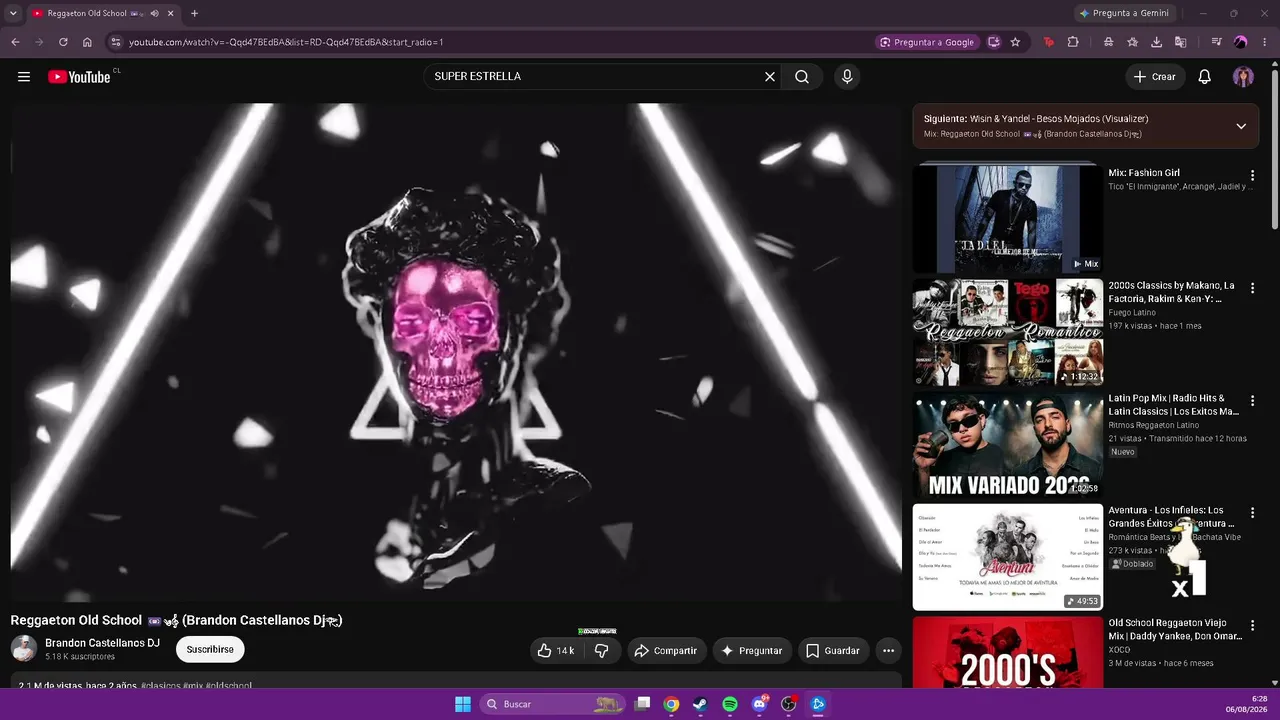Like the video (14 k thumbs up)
1280x720 pixels.
tap(557, 650)
